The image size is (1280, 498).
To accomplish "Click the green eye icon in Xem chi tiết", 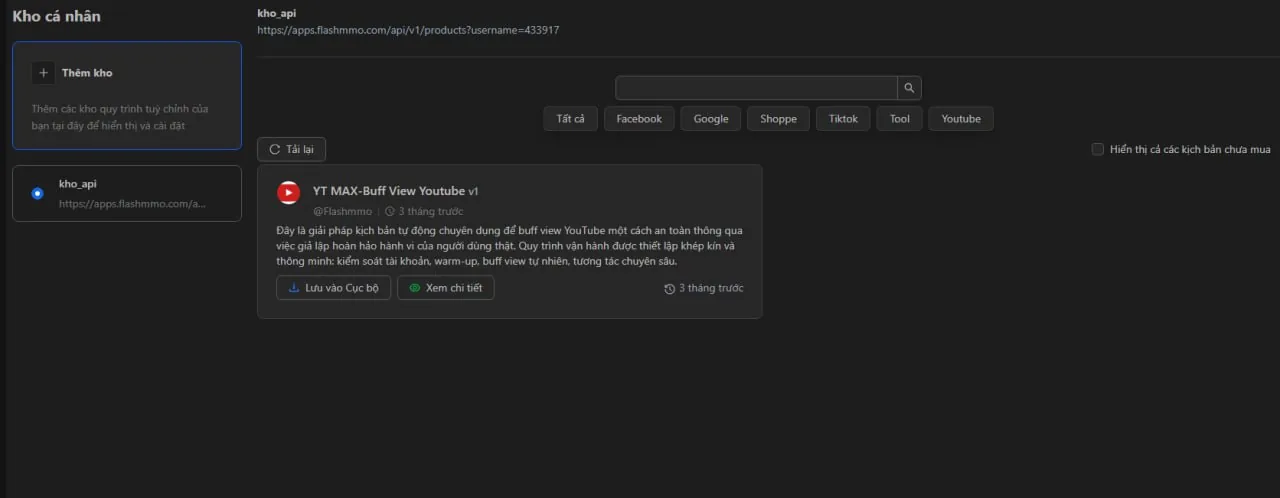I will point(415,288).
